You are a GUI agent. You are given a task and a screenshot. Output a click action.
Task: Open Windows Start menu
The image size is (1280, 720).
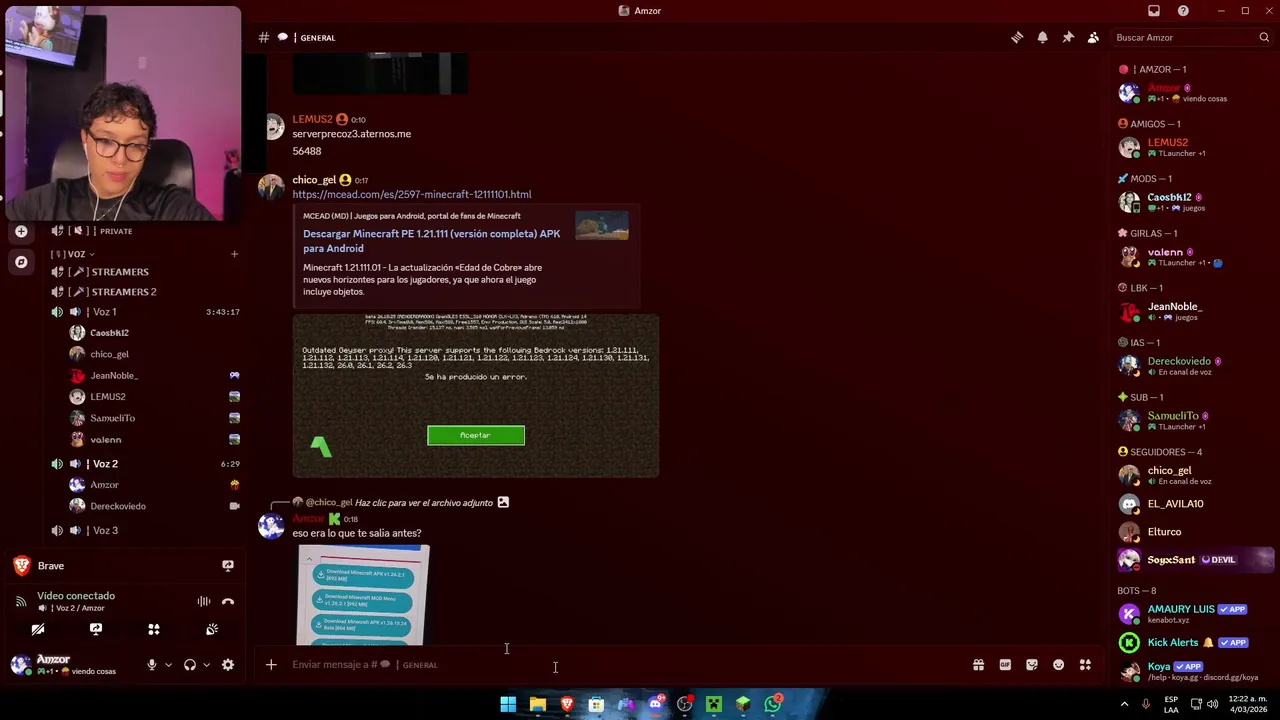pyautogui.click(x=508, y=704)
